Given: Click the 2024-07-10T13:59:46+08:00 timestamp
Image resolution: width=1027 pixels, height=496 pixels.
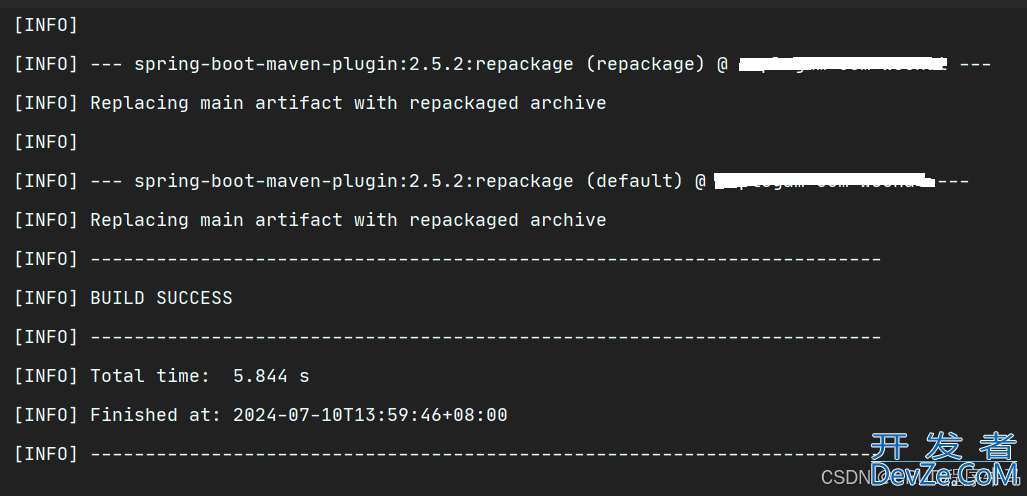Looking at the screenshot, I should [x=370, y=415].
